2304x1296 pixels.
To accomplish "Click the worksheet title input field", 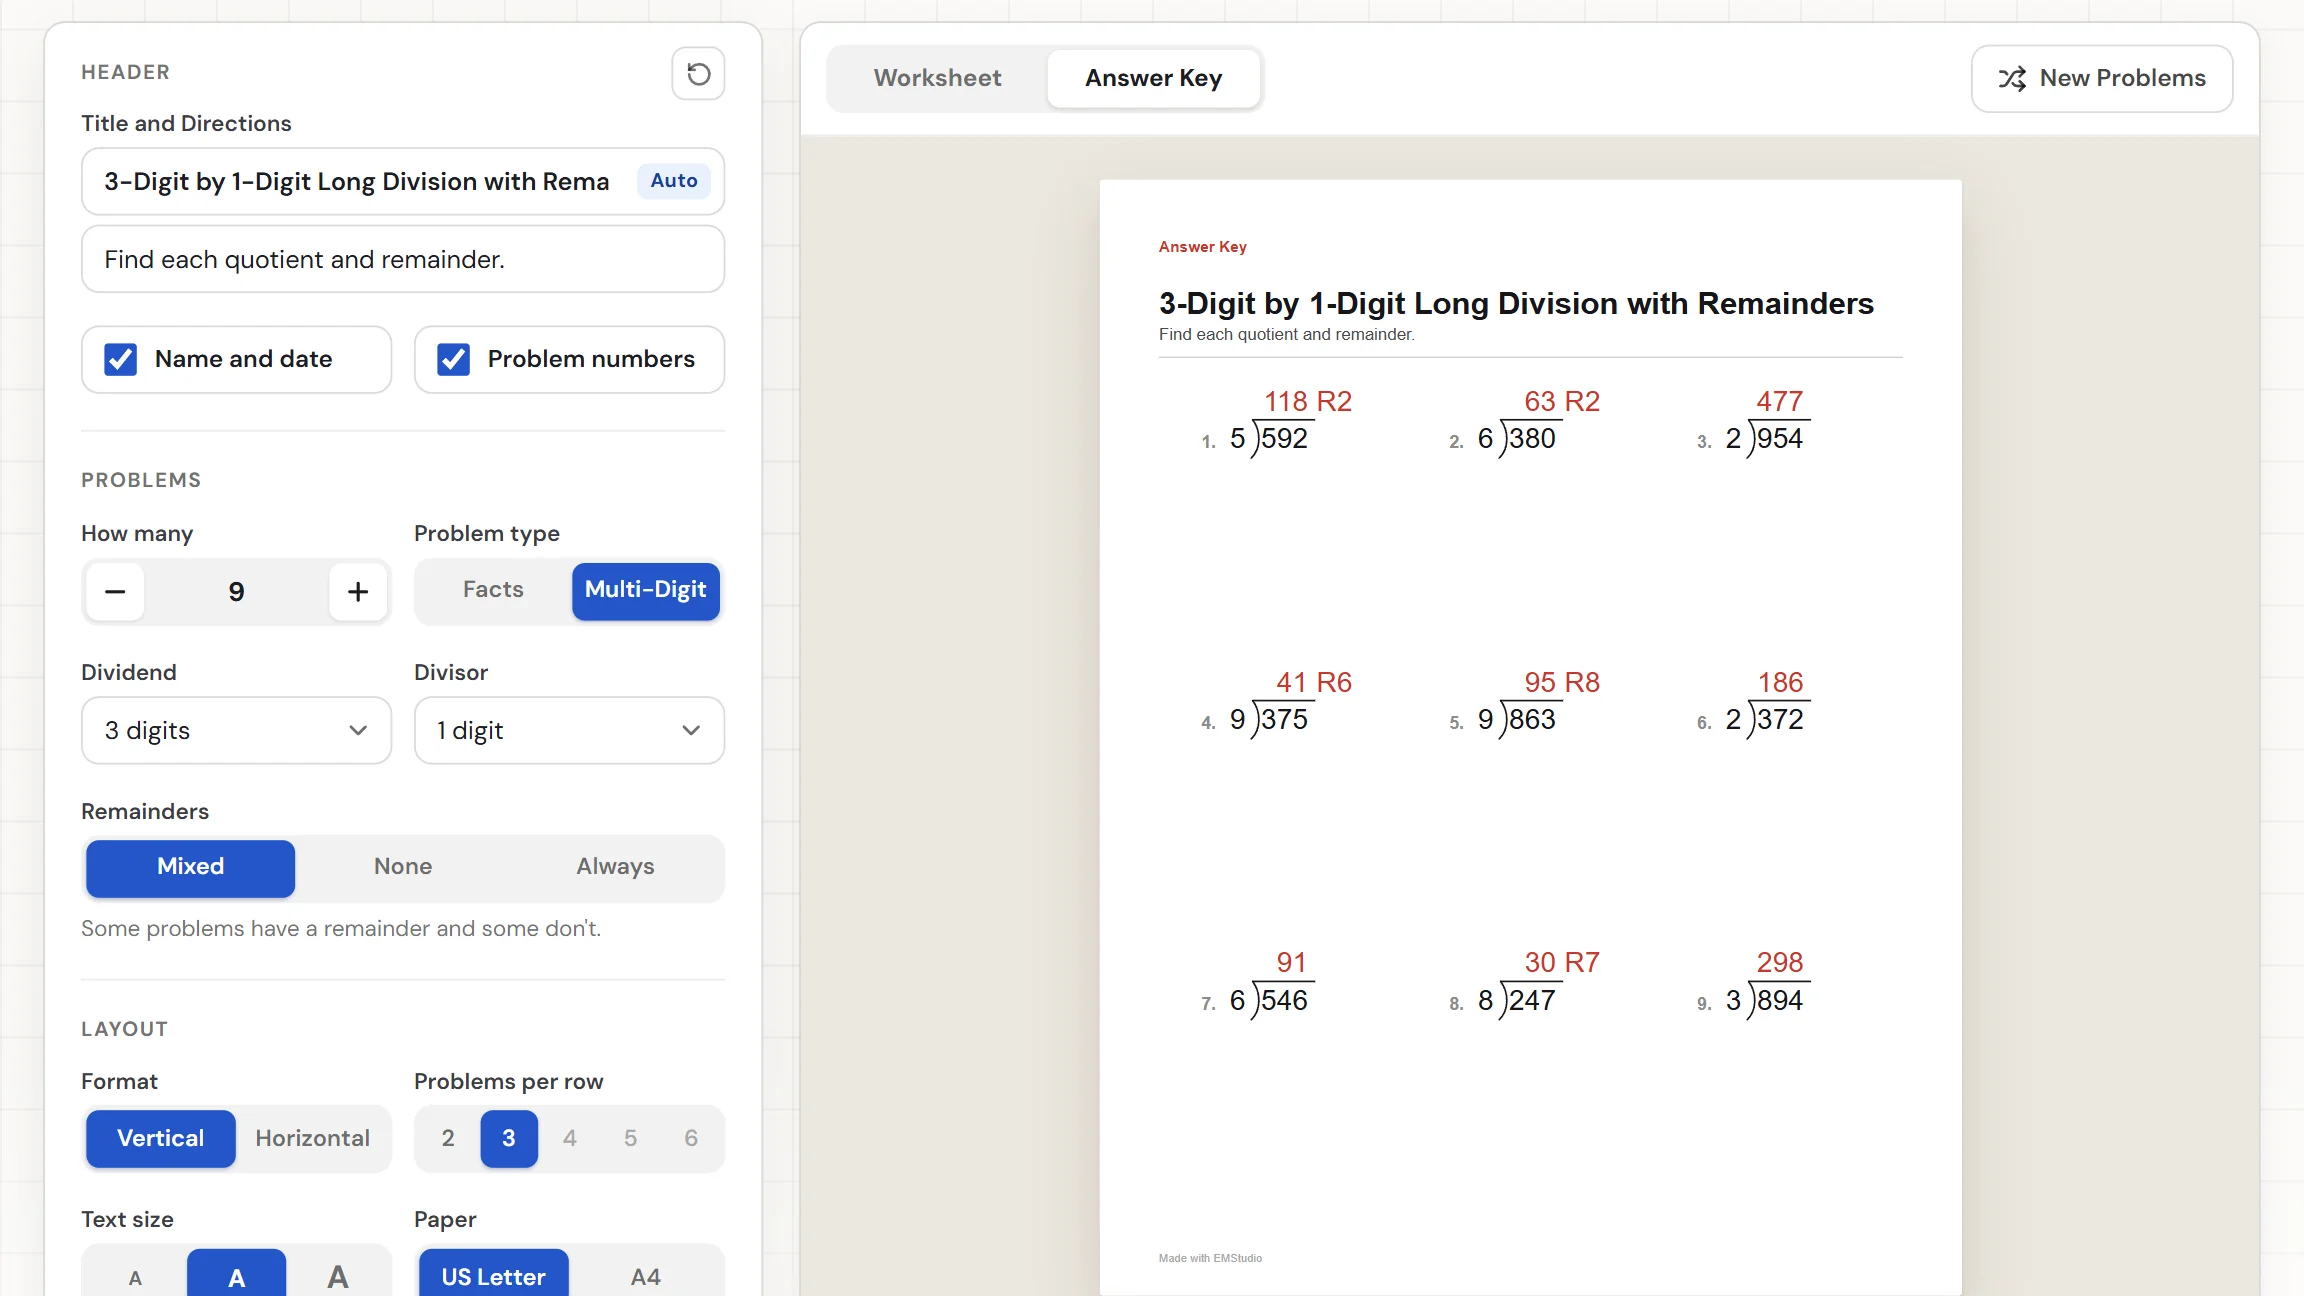I will [x=403, y=181].
